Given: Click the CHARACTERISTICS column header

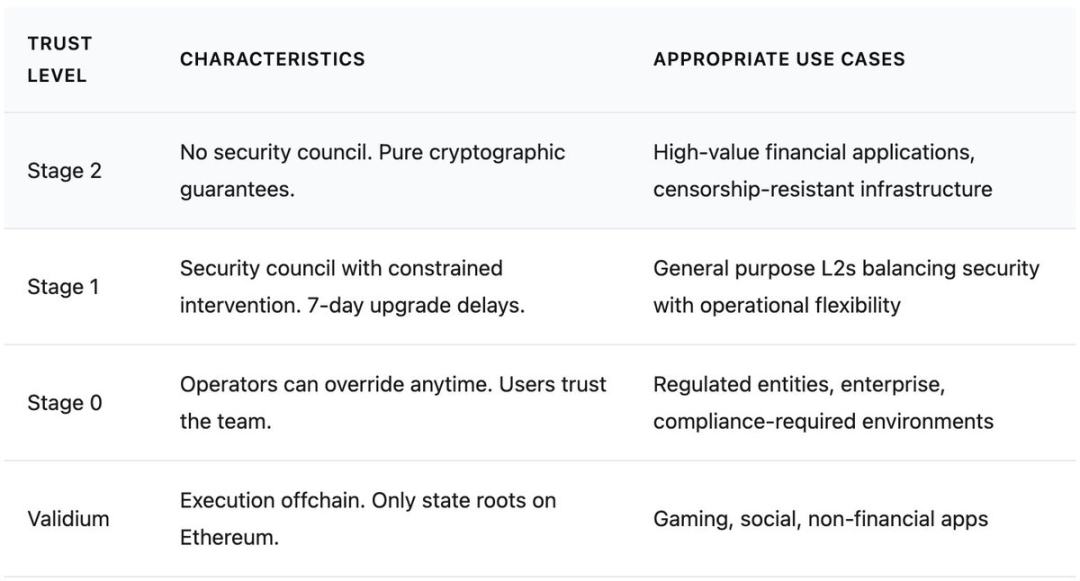Looking at the screenshot, I should point(272,59).
